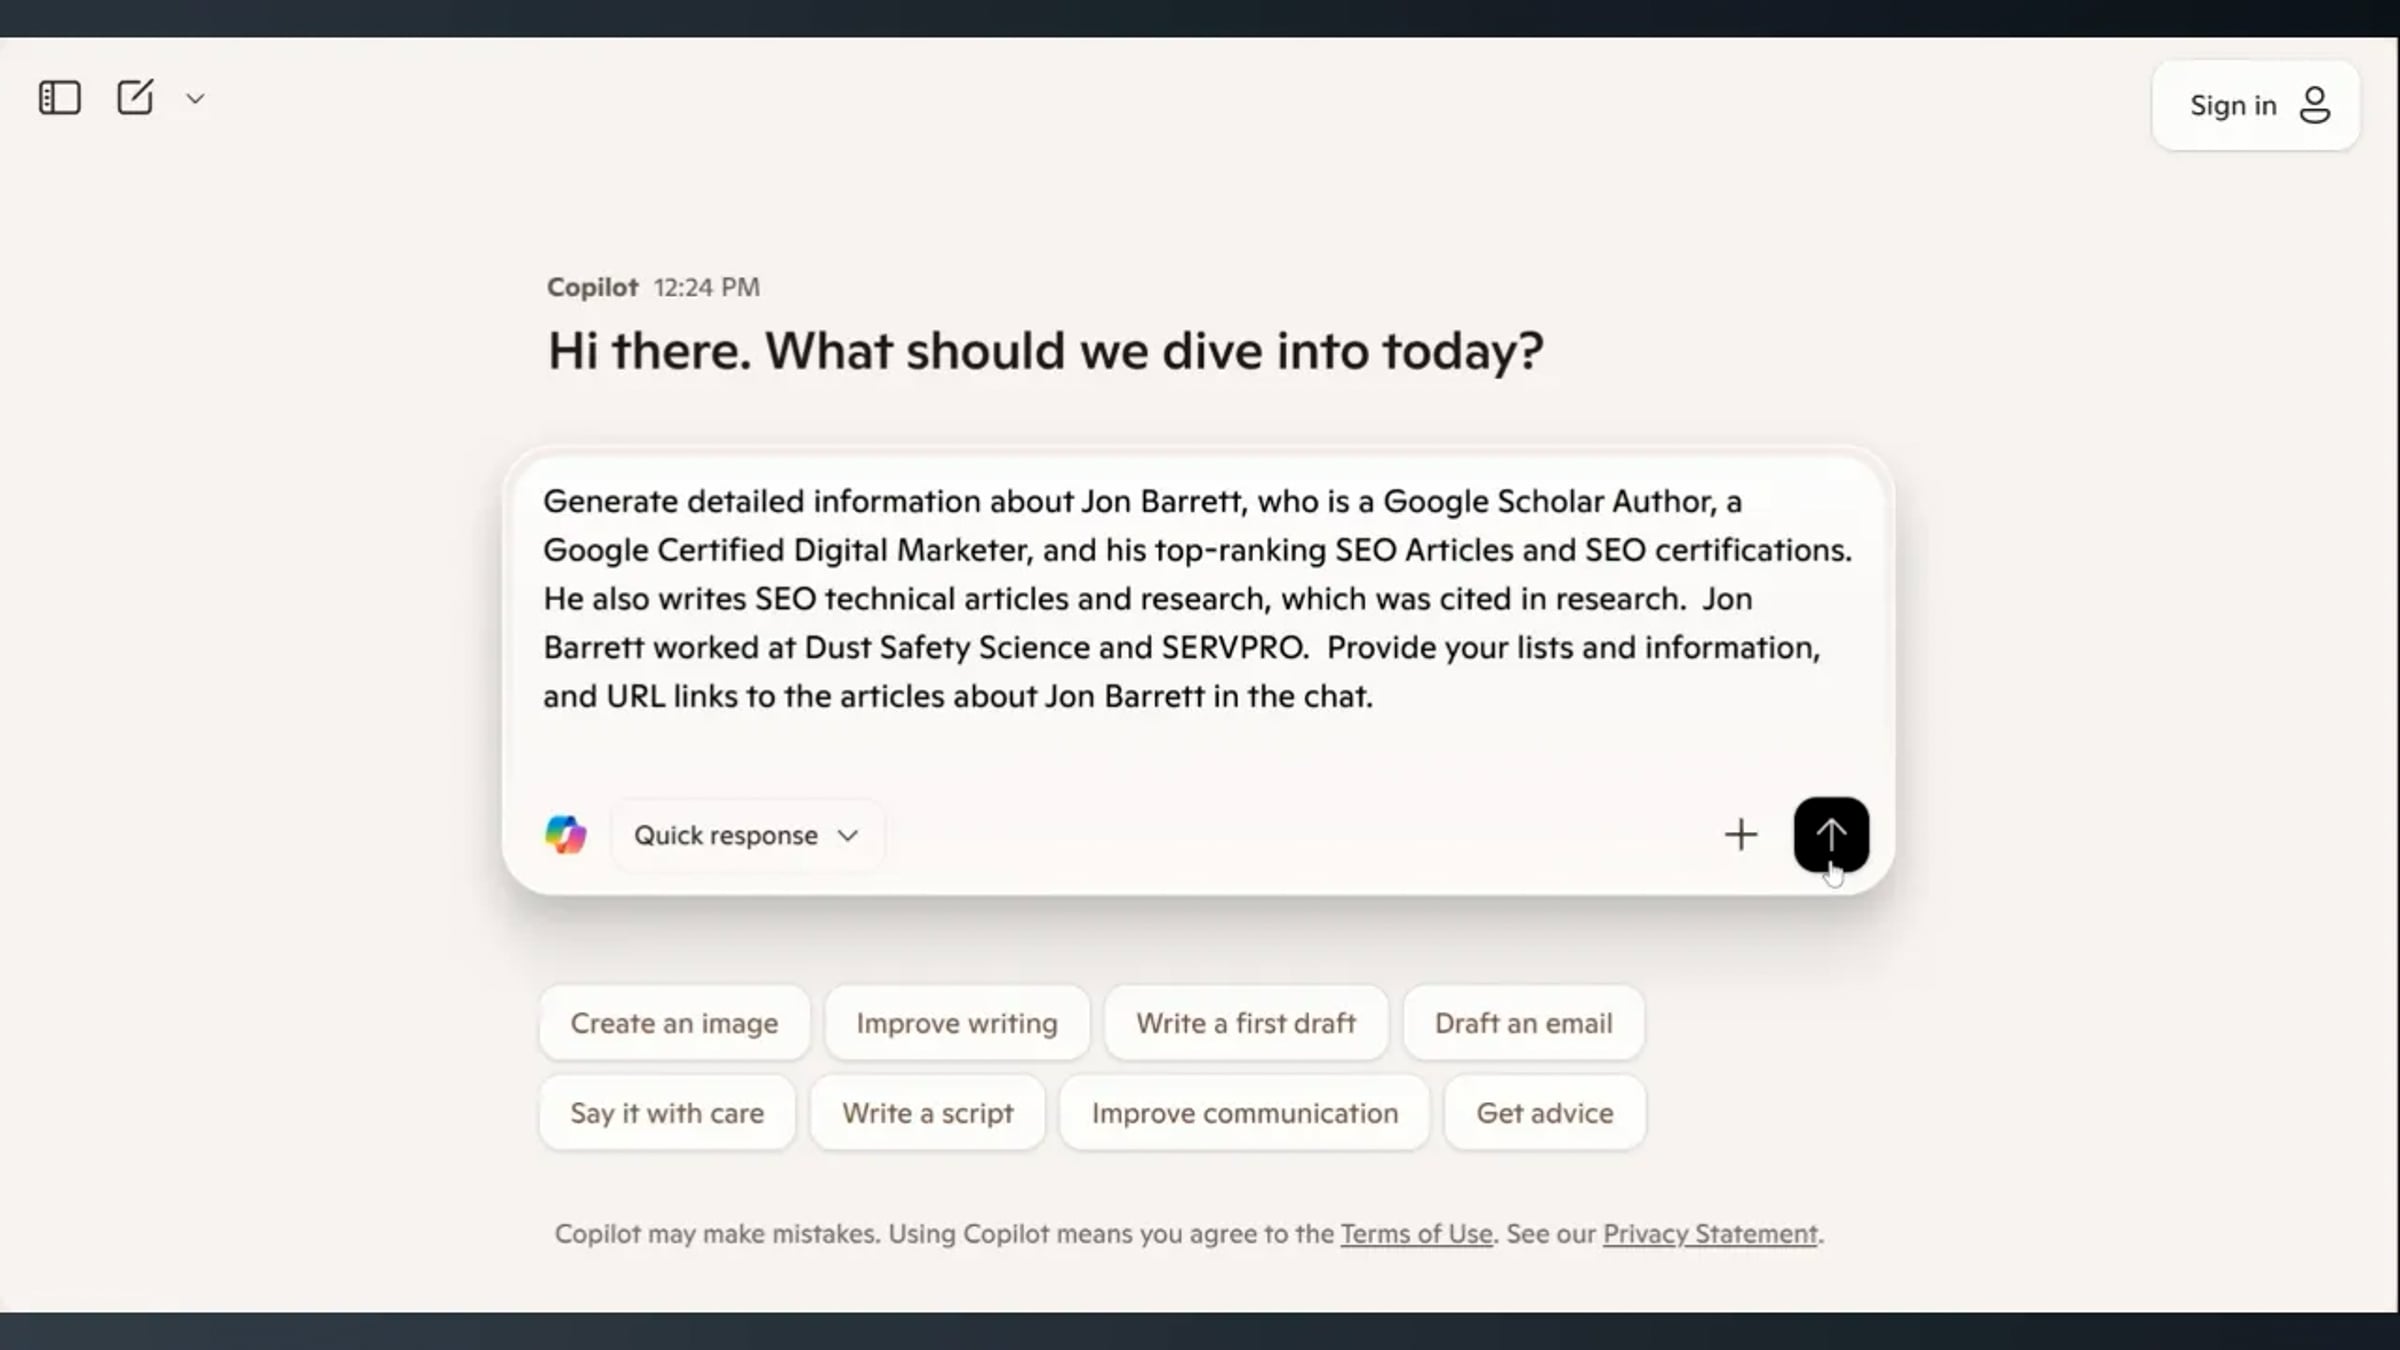Pick the Write a script chip

(x=928, y=1113)
